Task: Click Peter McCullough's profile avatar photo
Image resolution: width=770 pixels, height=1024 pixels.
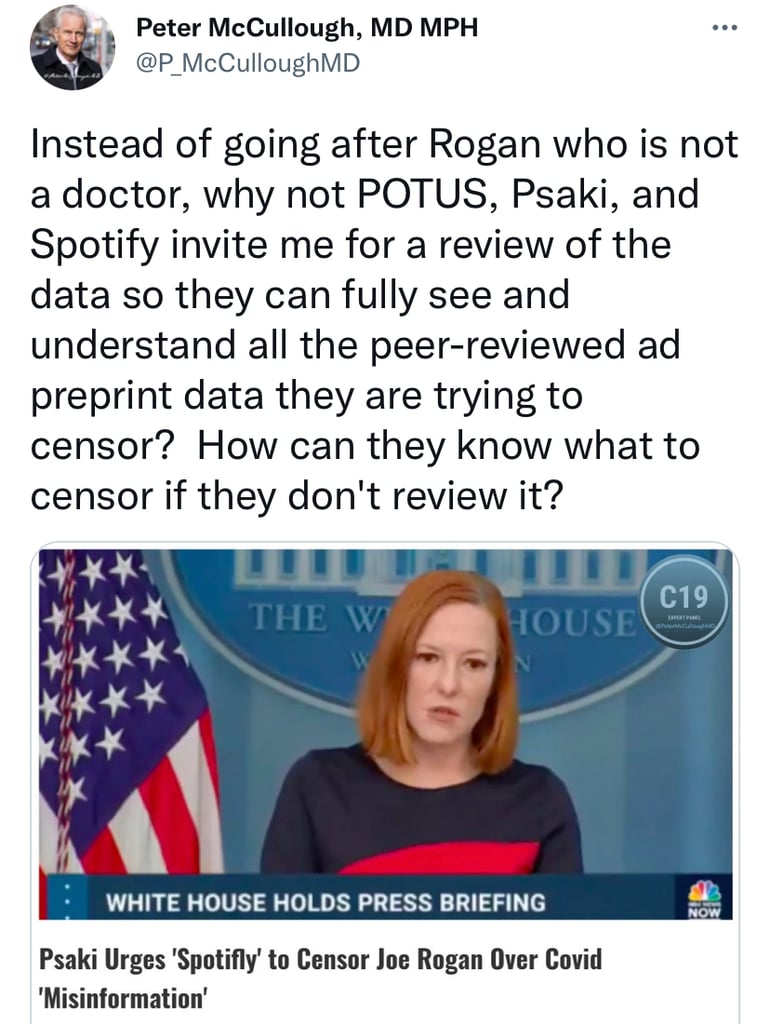Action: pos(72,48)
